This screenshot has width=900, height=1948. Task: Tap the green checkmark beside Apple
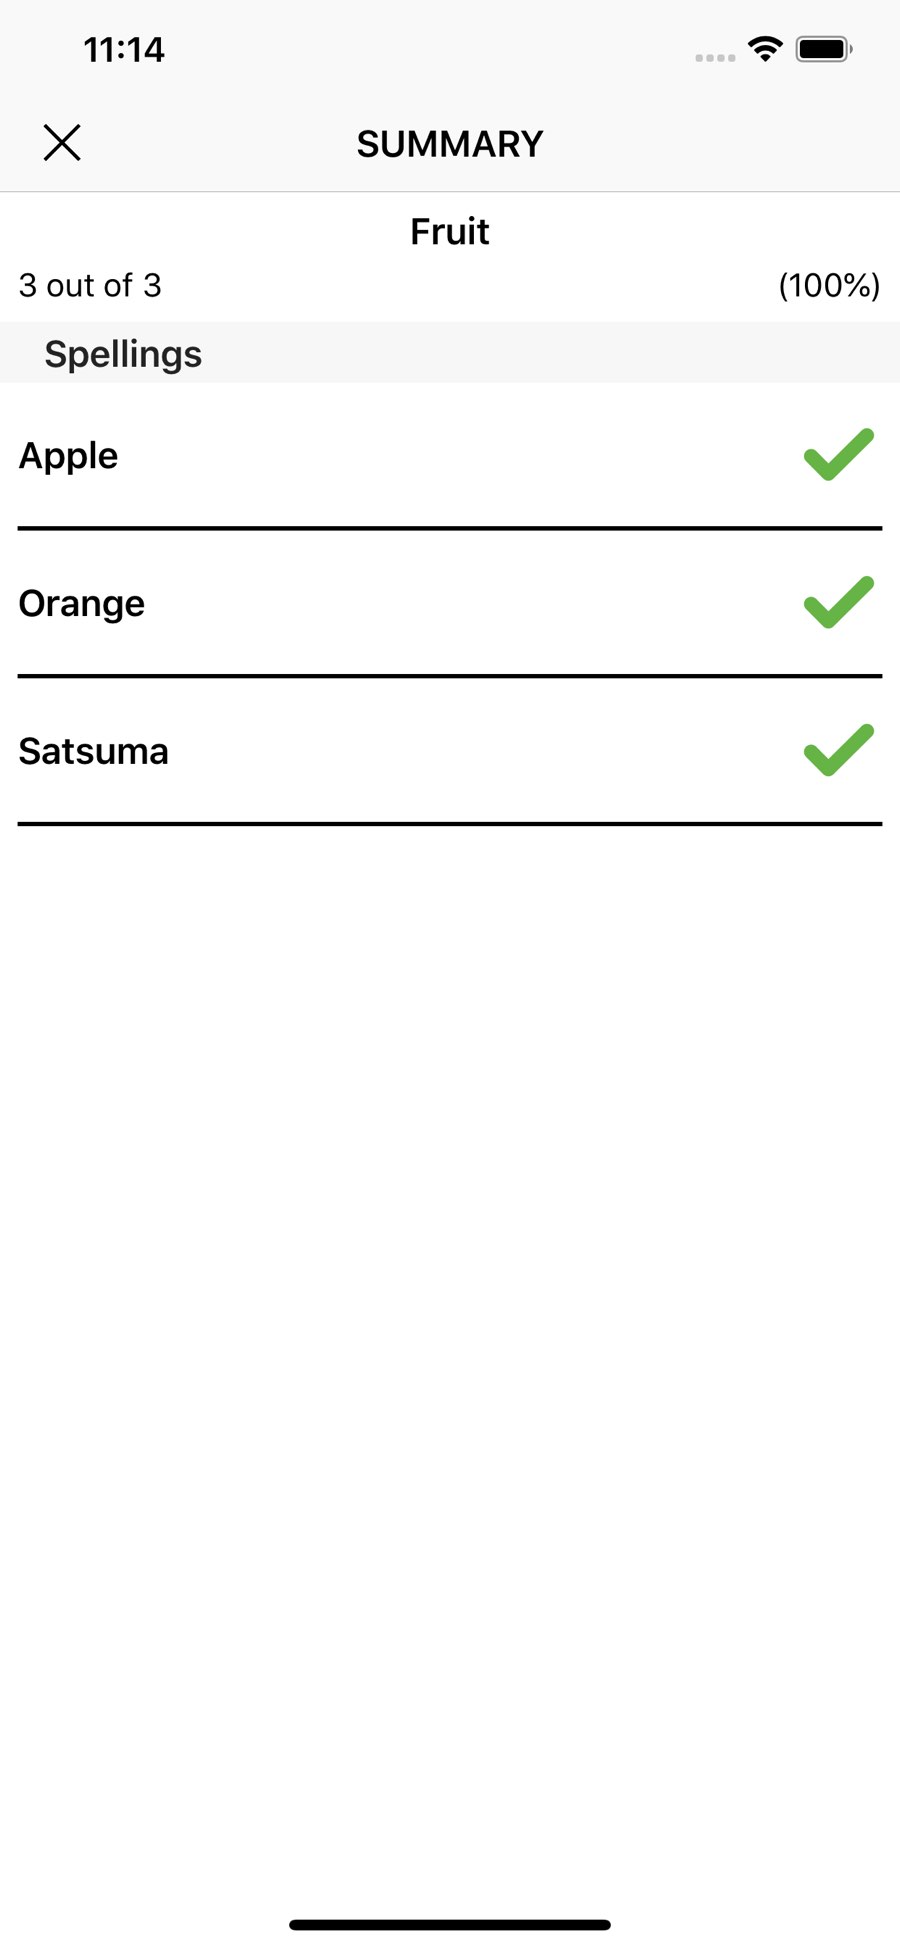point(838,455)
